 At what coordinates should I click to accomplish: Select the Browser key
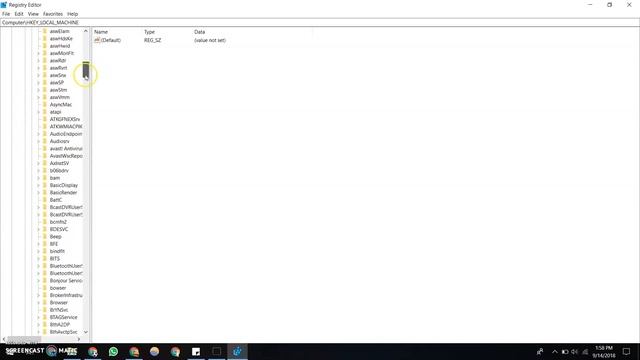coord(59,303)
